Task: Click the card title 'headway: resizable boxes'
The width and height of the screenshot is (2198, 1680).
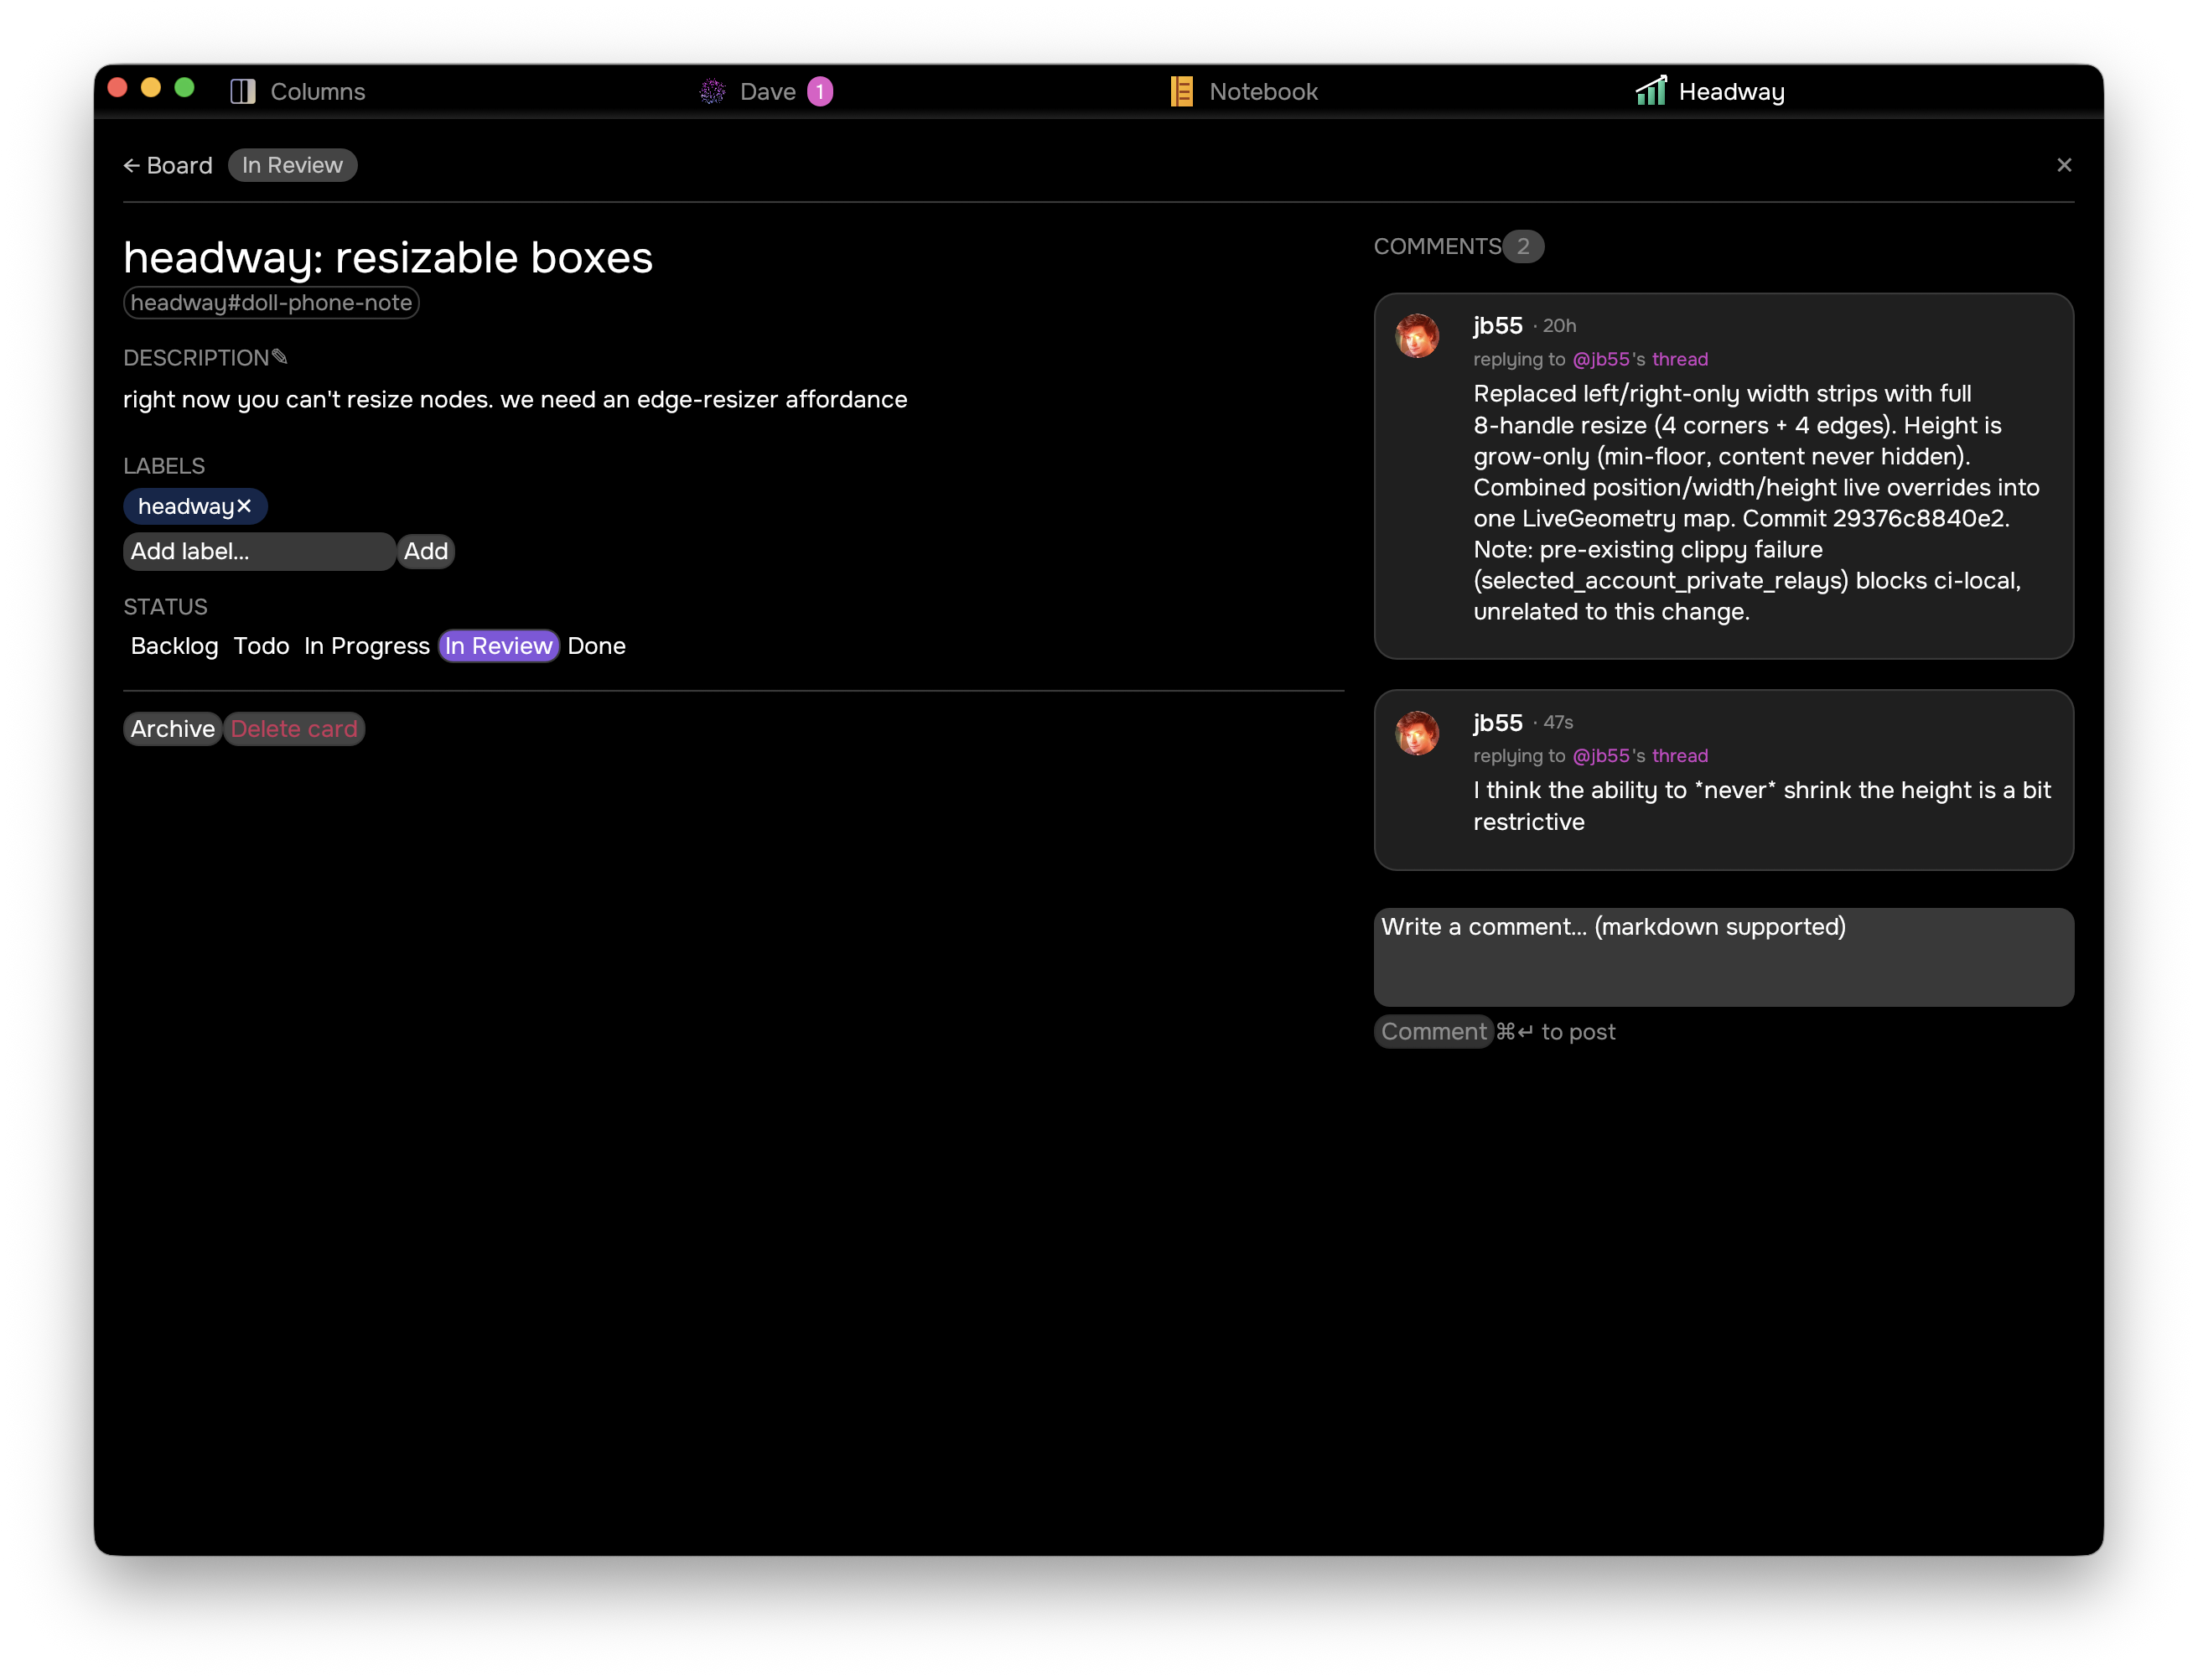Action: pos(388,257)
